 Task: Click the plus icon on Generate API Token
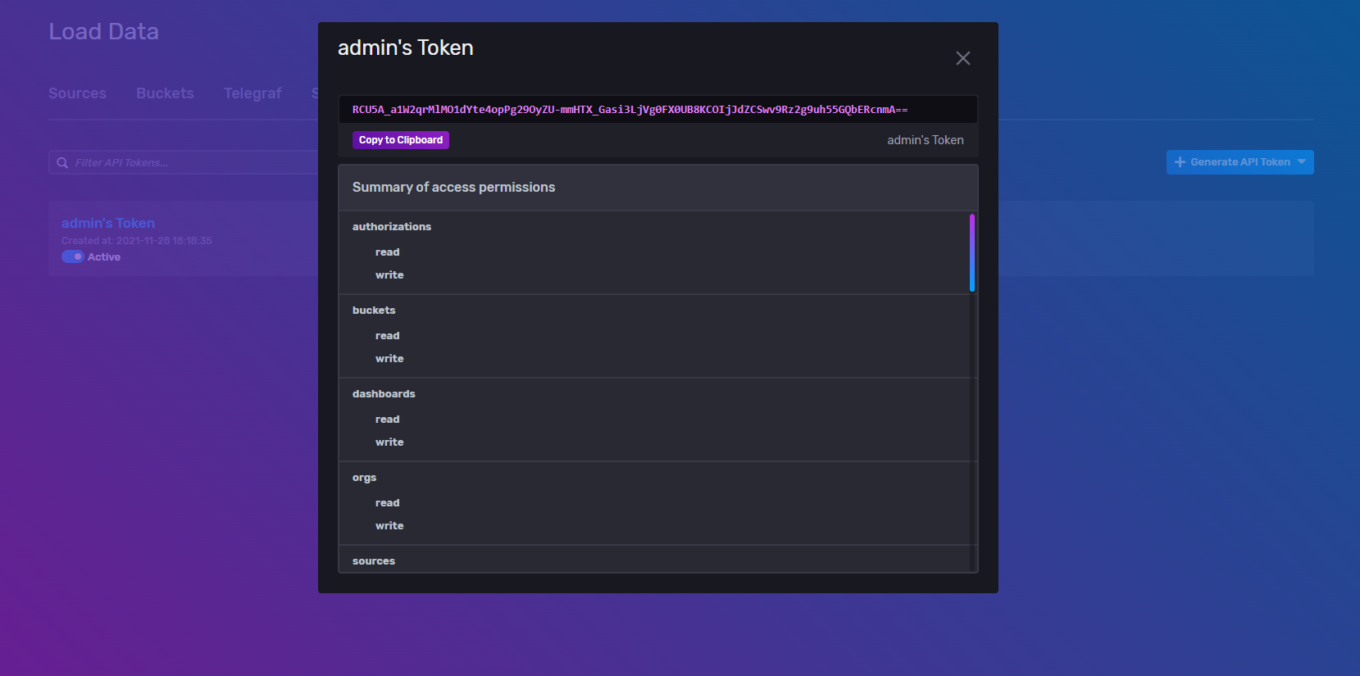pyautogui.click(x=1180, y=161)
